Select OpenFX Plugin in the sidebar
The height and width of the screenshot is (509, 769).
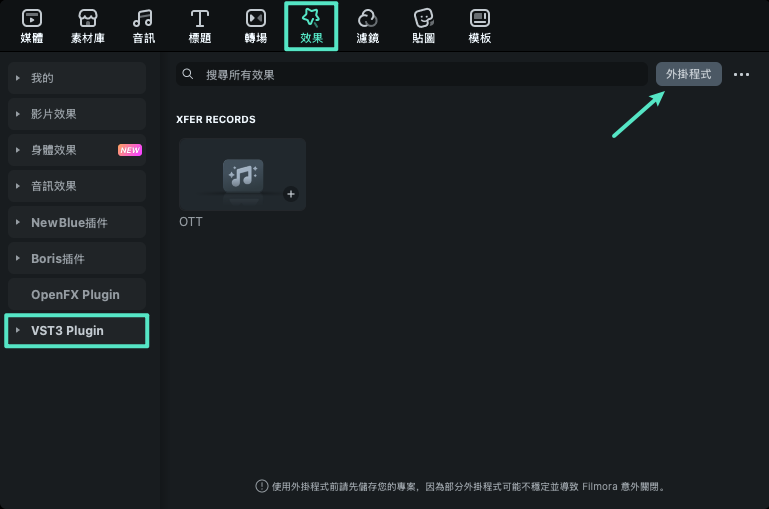click(77, 294)
